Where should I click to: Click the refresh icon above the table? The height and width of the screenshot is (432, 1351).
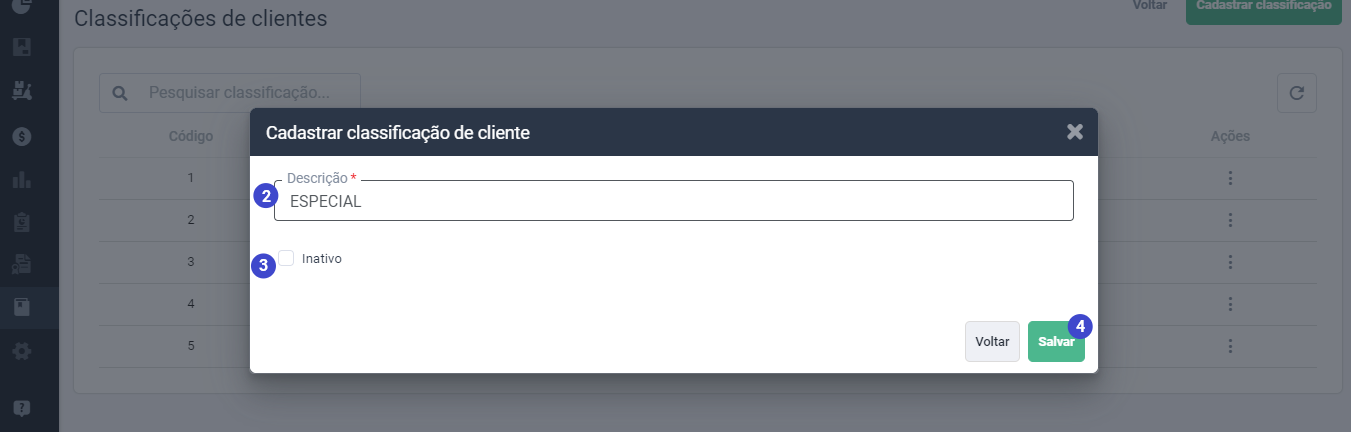(x=1297, y=93)
